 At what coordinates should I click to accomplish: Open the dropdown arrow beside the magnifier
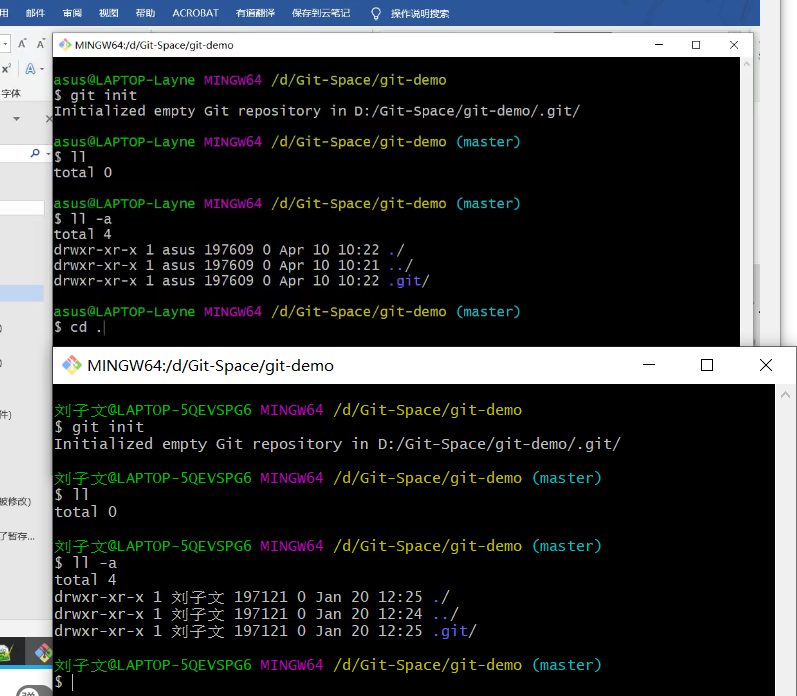pos(48,153)
